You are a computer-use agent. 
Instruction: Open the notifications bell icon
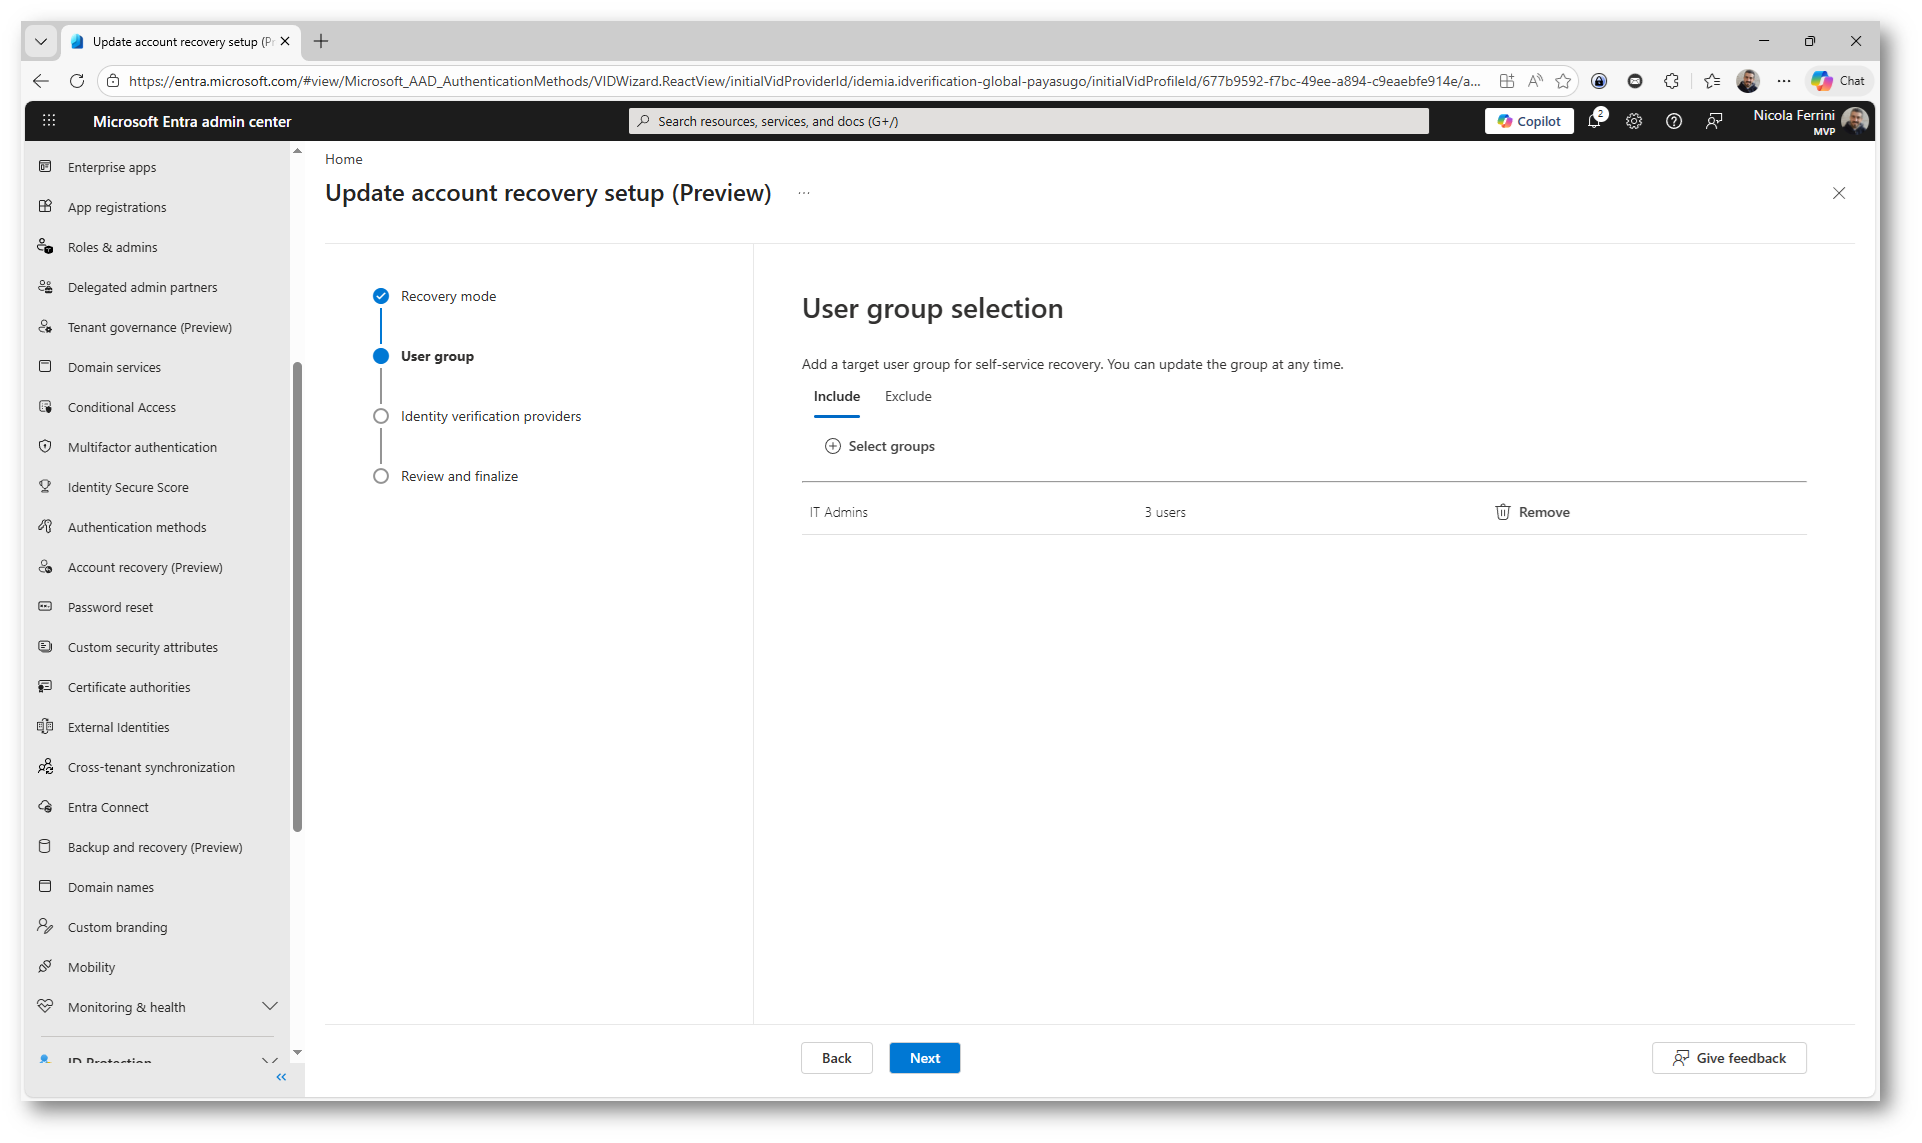(1594, 121)
